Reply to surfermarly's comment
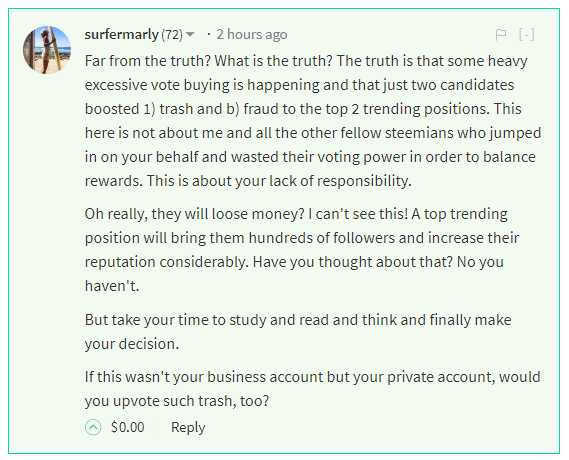Viewport: 569px width, 460px height. coord(188,427)
